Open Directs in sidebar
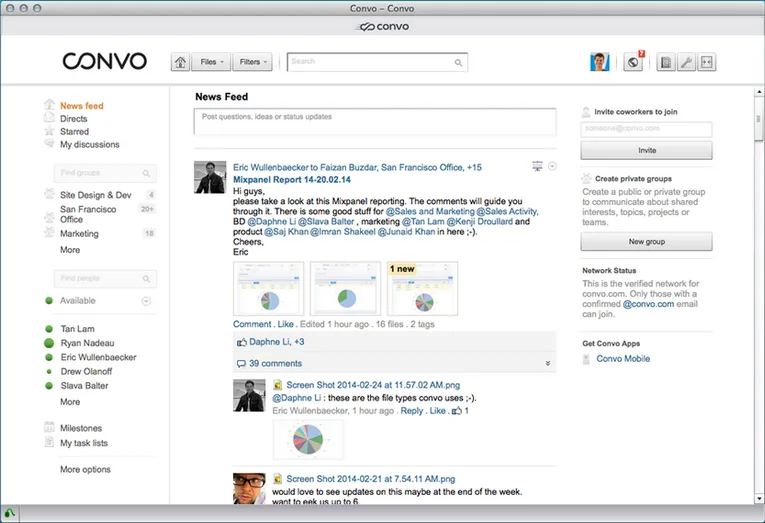765x523 pixels. click(74, 119)
